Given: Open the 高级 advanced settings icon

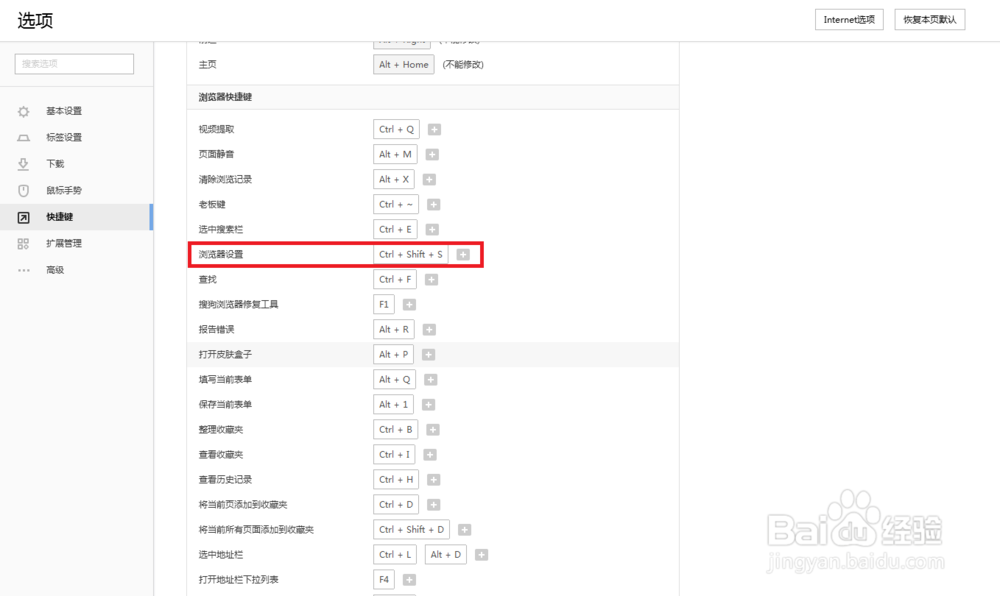Looking at the screenshot, I should tap(22, 269).
